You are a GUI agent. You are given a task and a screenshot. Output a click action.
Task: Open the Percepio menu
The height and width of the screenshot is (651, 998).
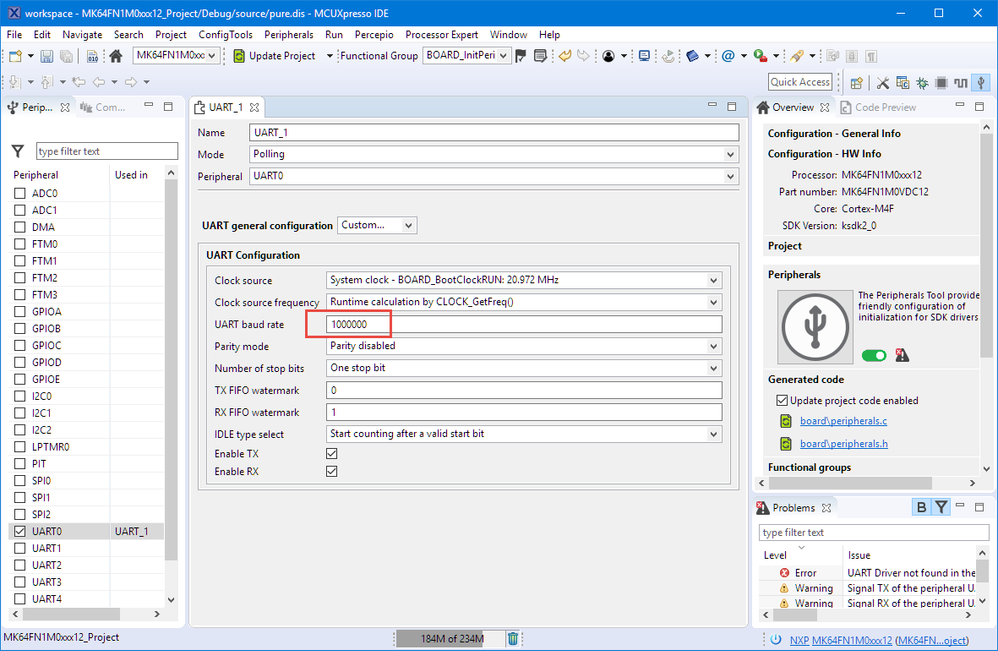coord(374,34)
